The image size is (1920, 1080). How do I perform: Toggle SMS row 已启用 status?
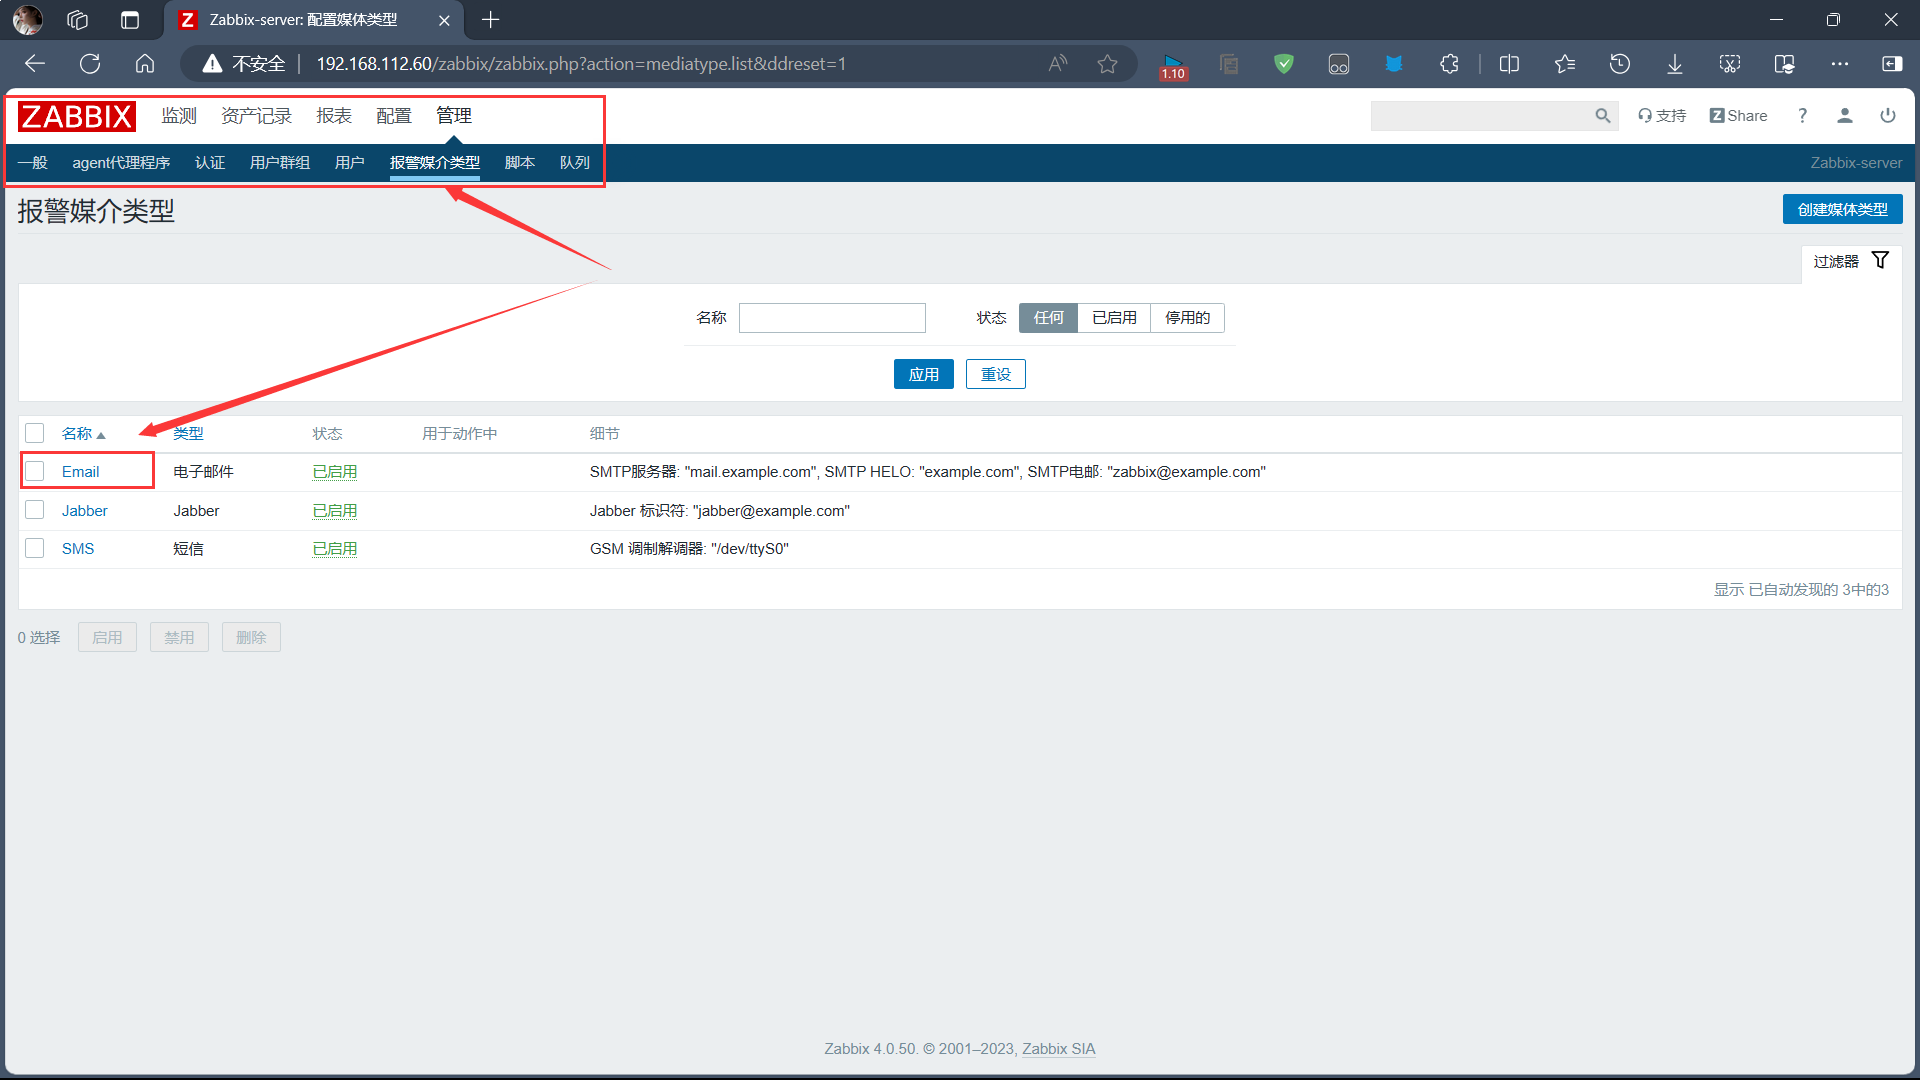[334, 549]
